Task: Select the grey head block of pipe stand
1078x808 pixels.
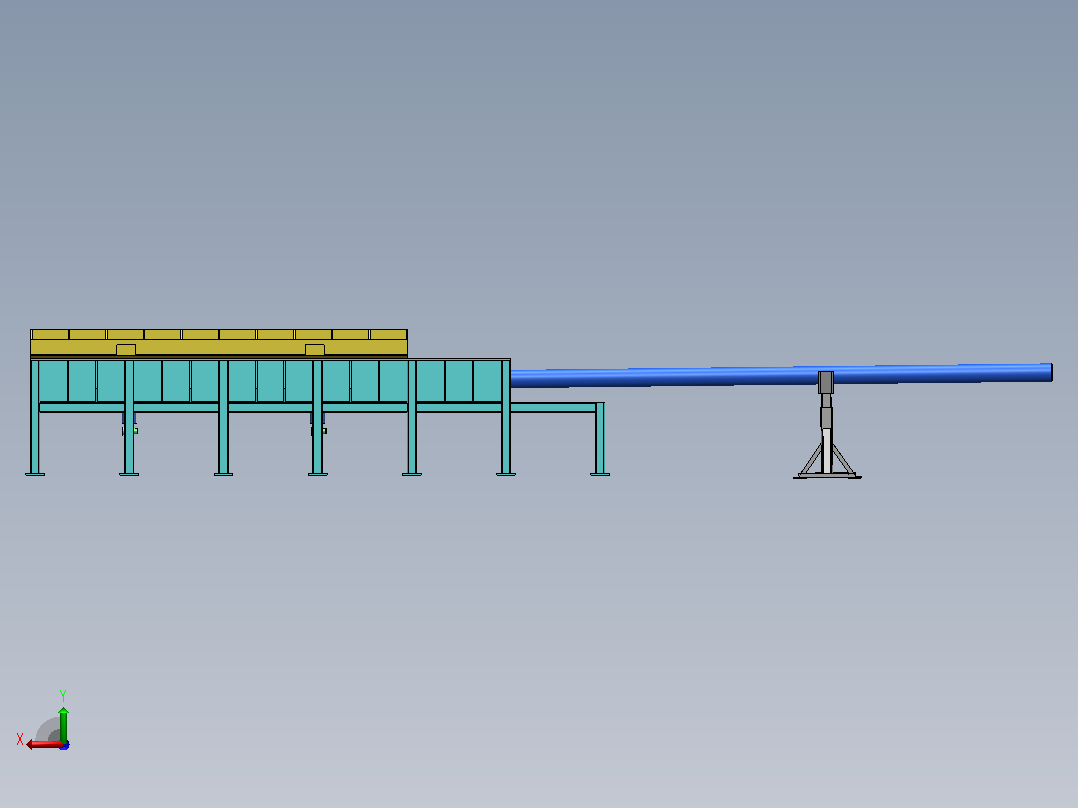Action: click(826, 382)
